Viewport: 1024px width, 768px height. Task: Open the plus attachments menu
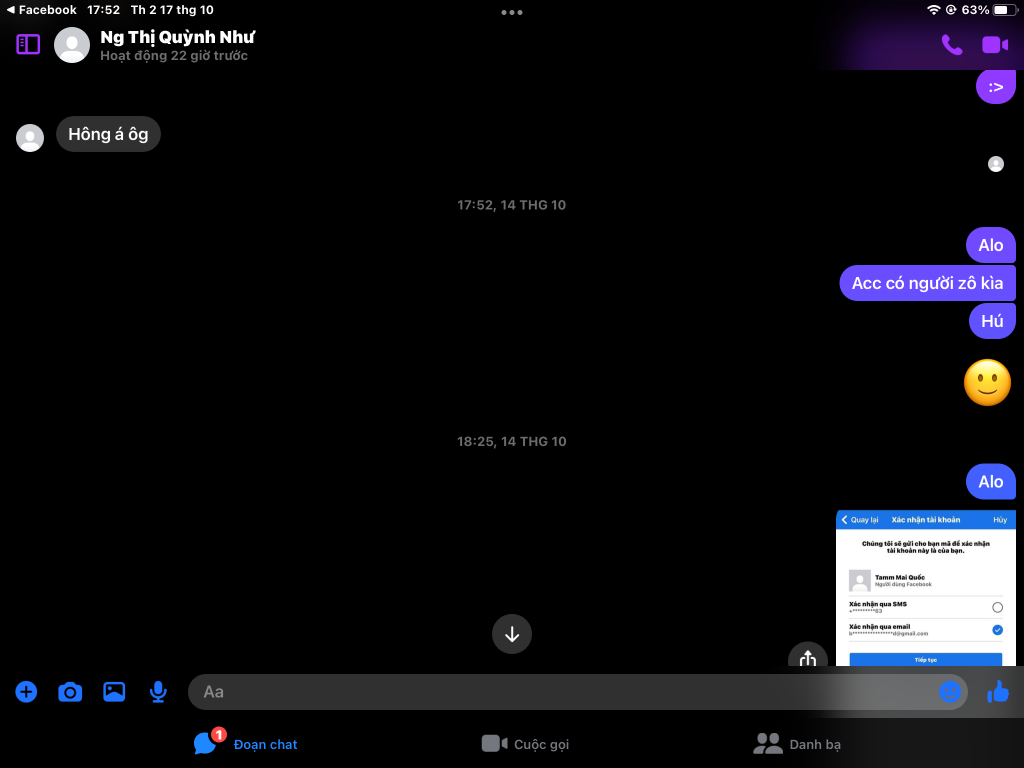coord(26,691)
